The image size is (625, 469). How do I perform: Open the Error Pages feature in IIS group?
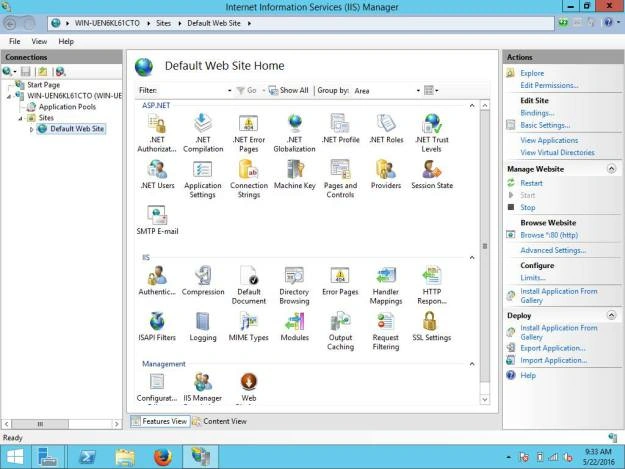[340, 281]
